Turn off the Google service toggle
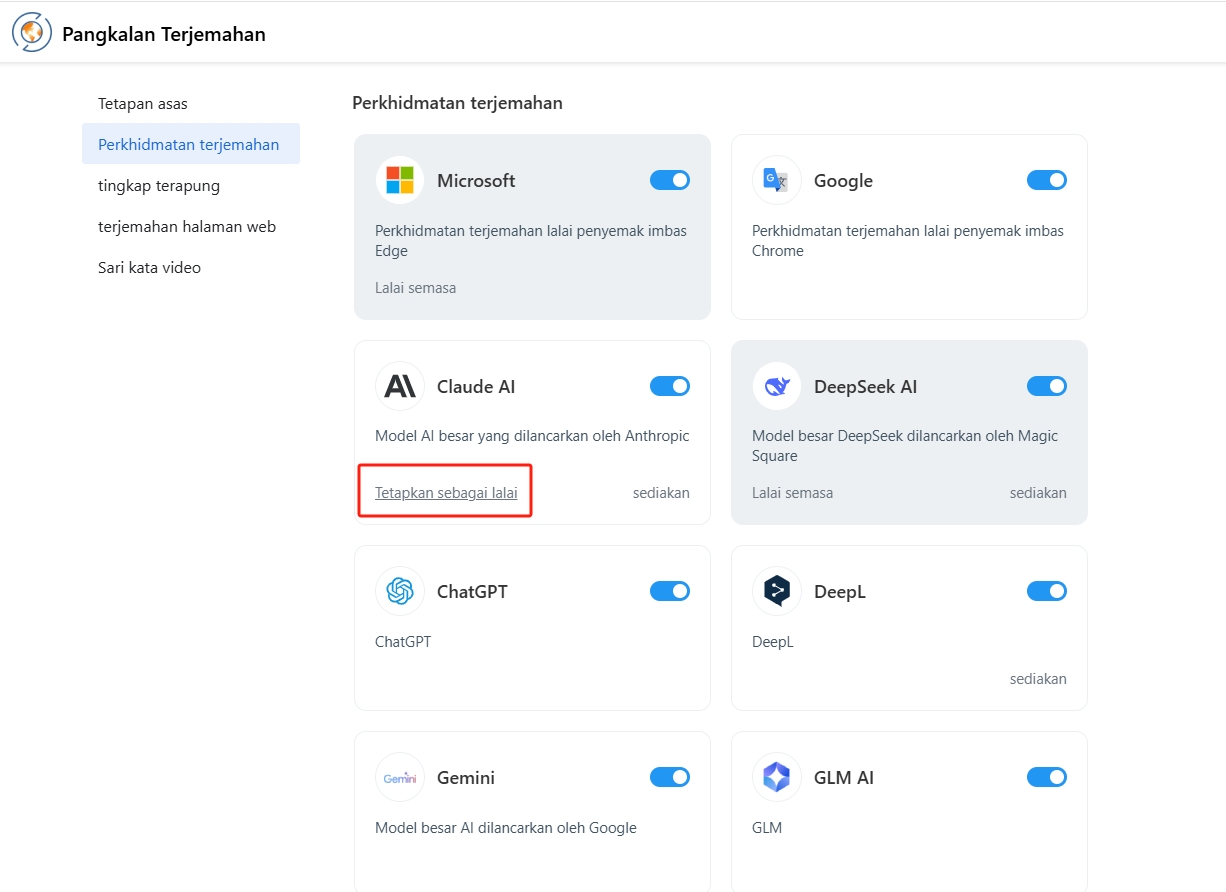Viewport: 1226px width, 892px height. (1047, 180)
